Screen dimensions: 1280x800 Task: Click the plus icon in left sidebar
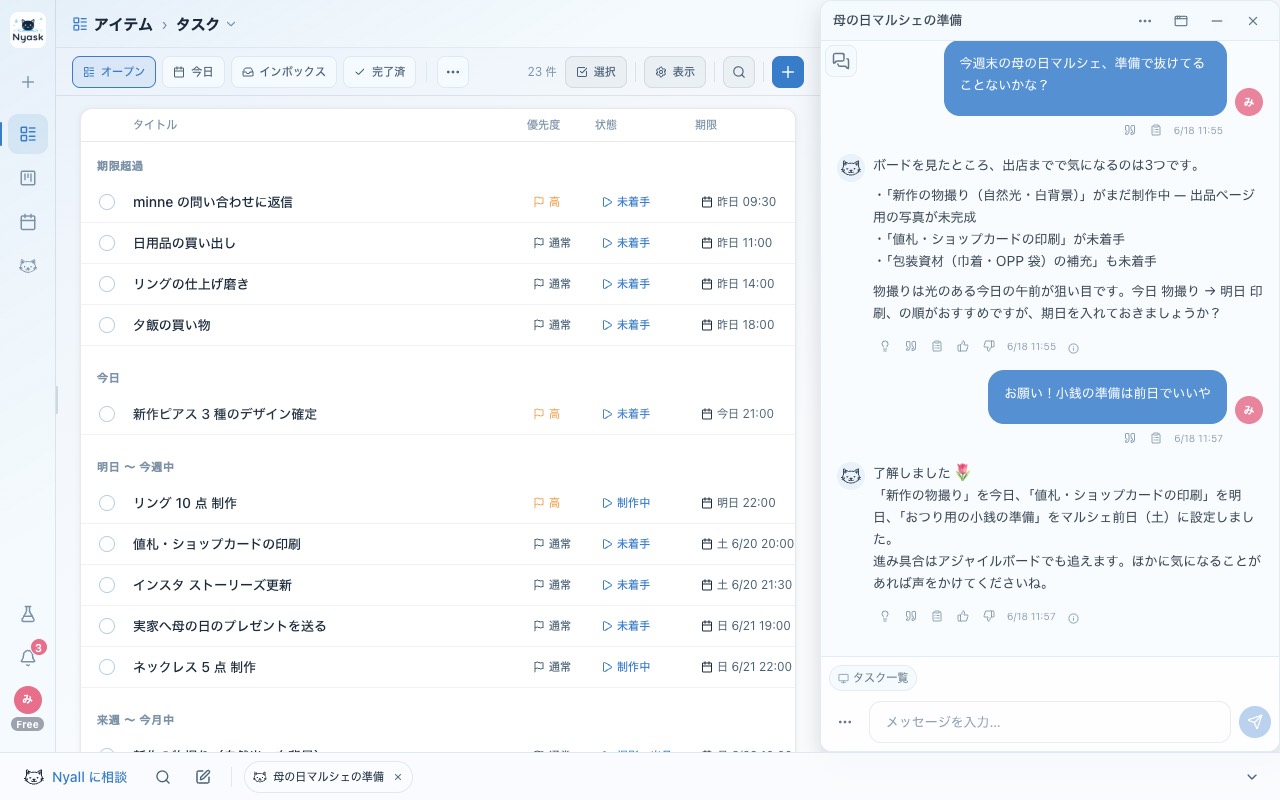click(x=28, y=82)
